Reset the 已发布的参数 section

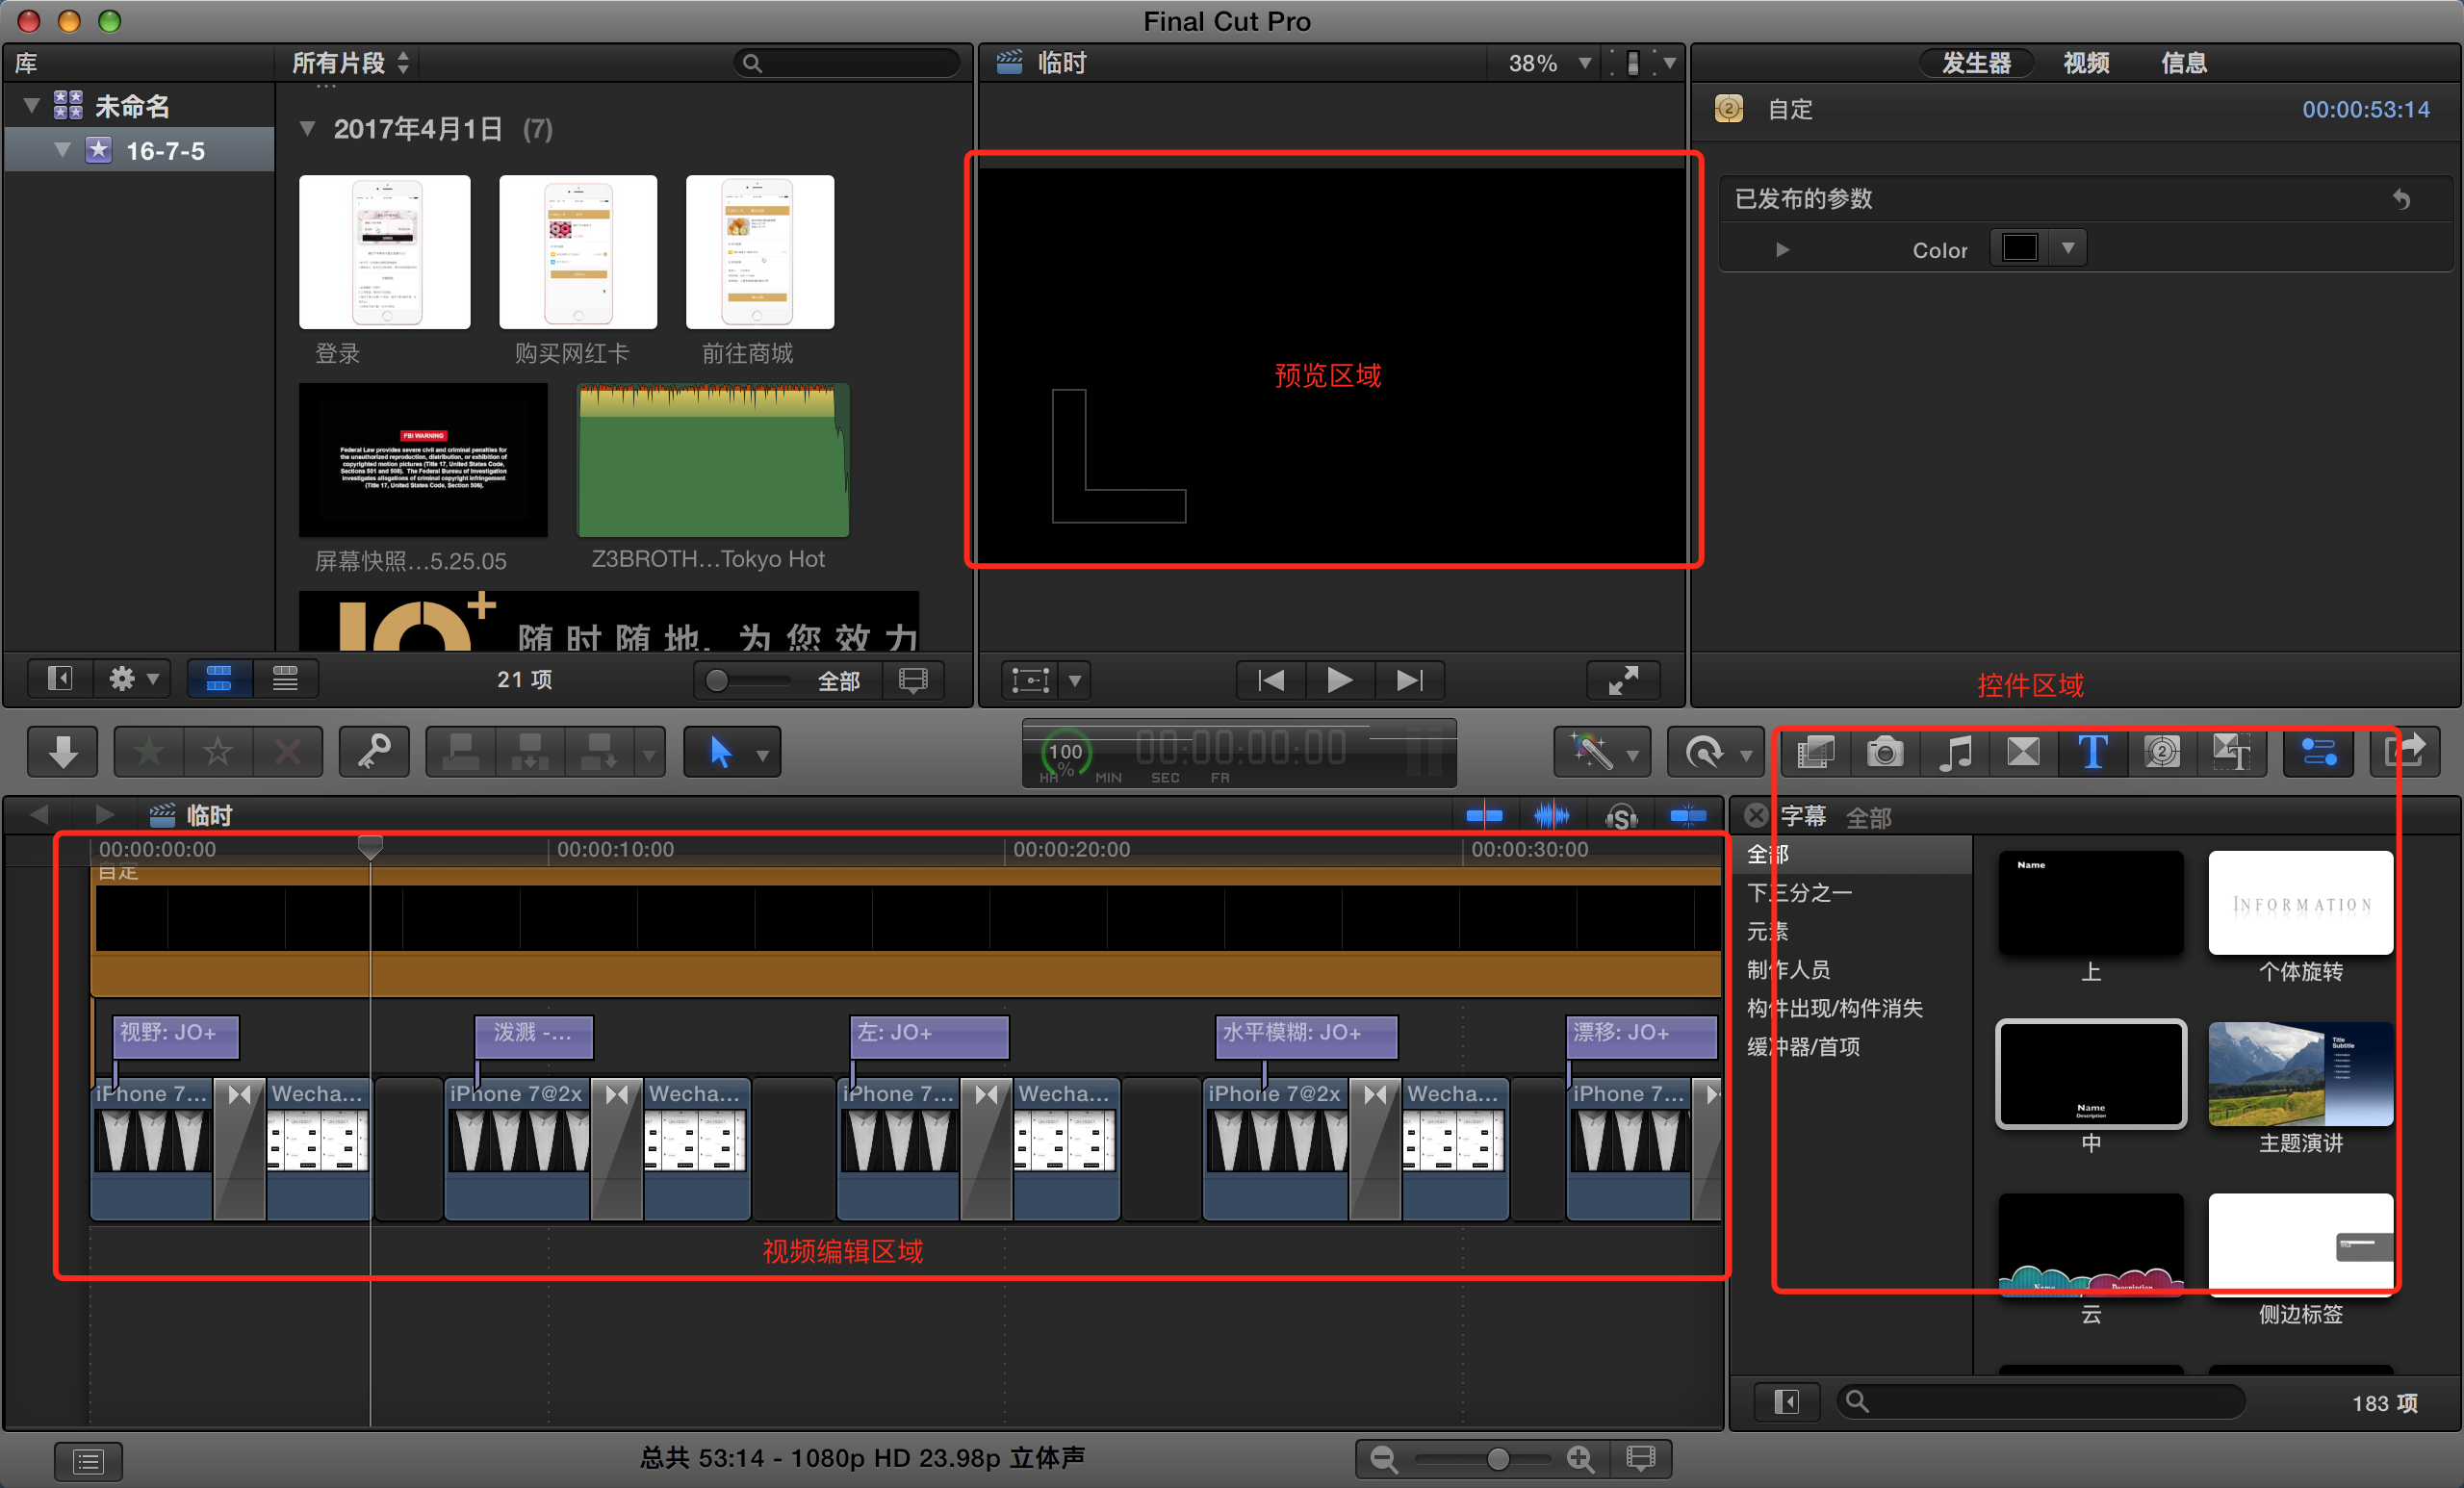coord(2401,198)
